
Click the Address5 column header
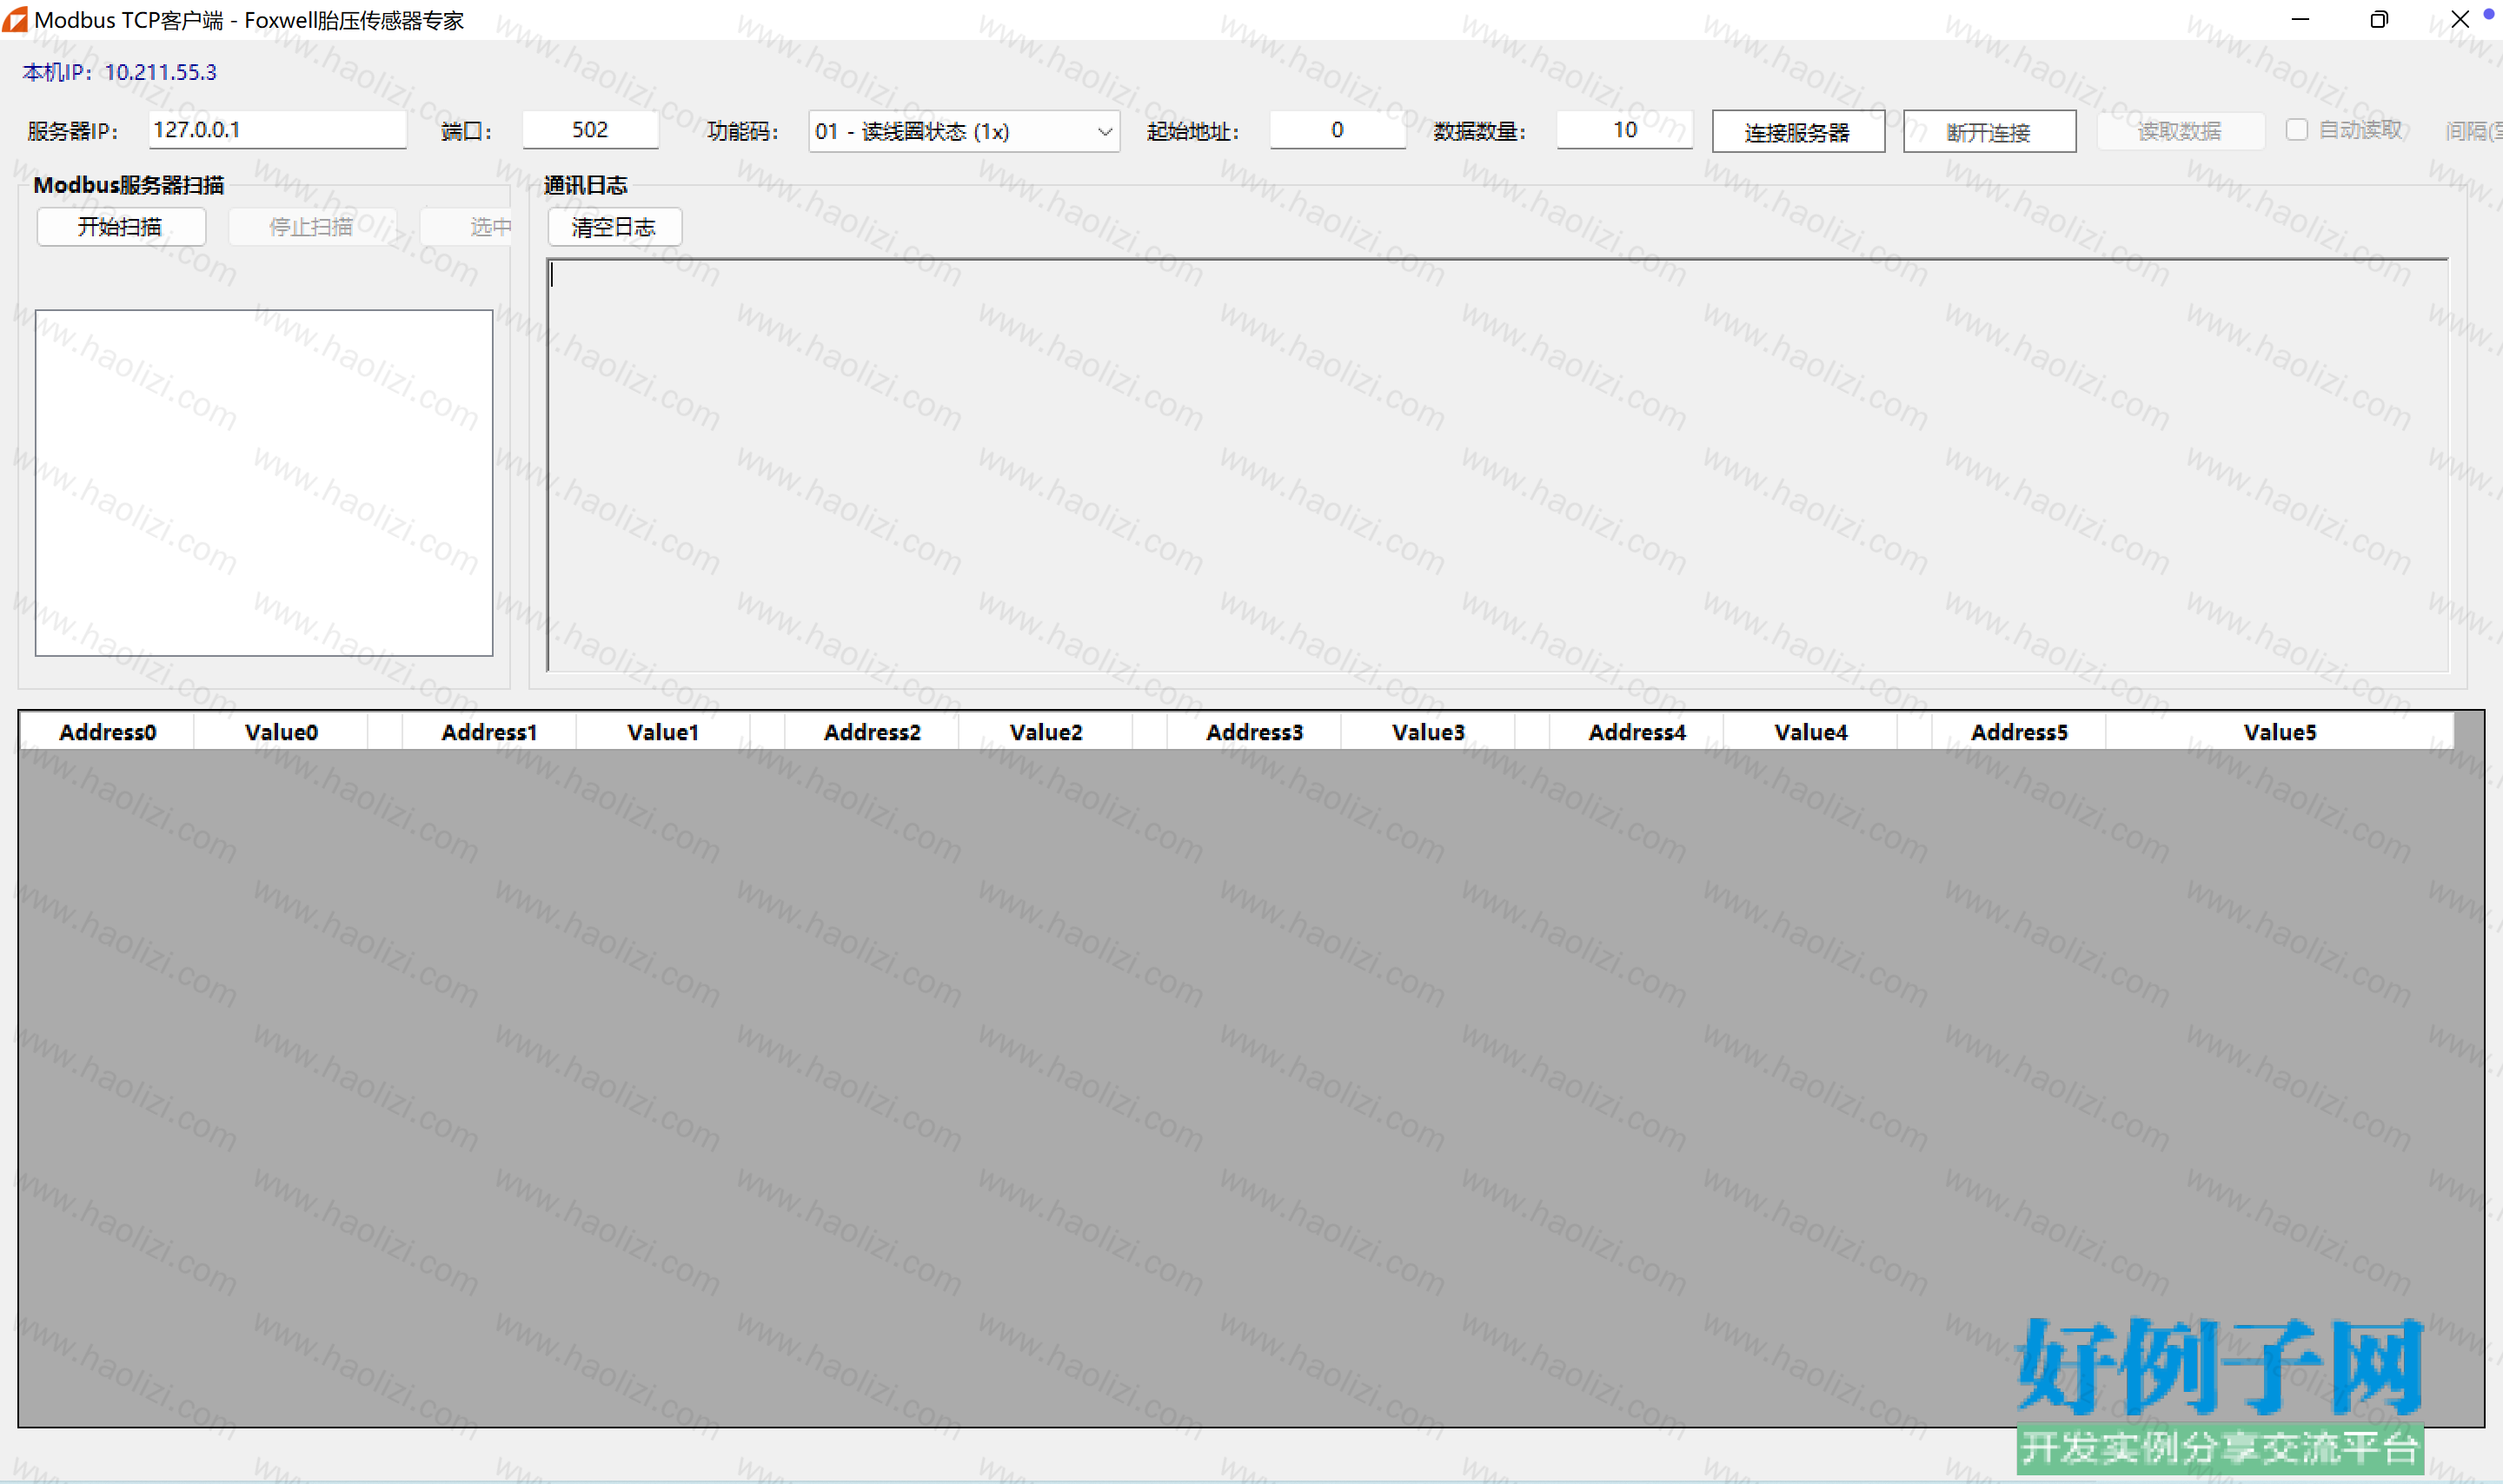pyautogui.click(x=2019, y=732)
